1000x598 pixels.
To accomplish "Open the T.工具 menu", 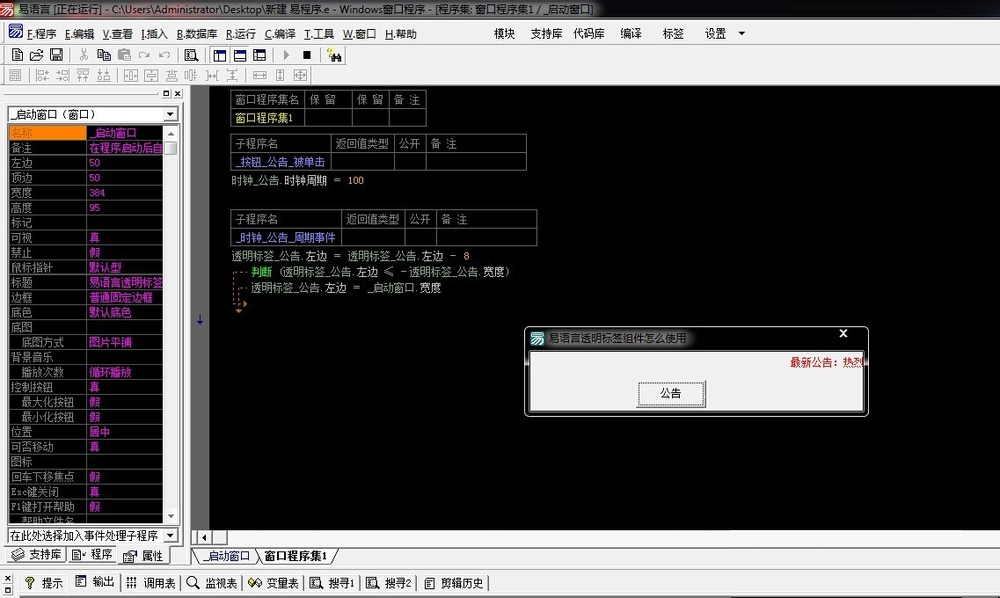I will coord(319,34).
